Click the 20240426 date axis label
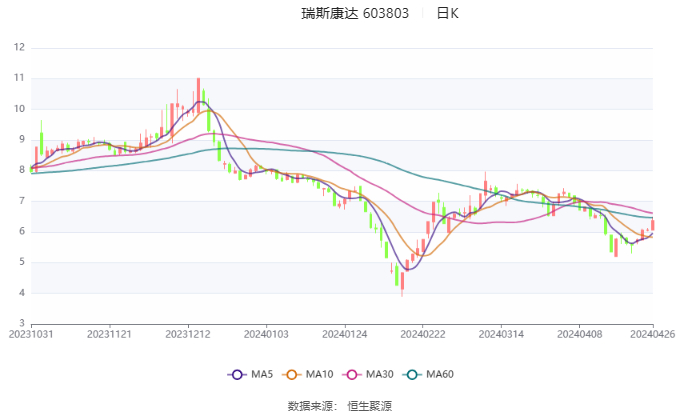The image size is (680, 413). 653,334
